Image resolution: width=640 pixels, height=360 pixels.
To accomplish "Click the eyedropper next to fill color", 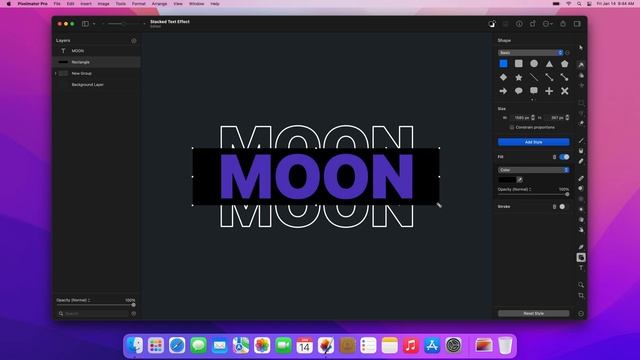I will click(x=520, y=180).
